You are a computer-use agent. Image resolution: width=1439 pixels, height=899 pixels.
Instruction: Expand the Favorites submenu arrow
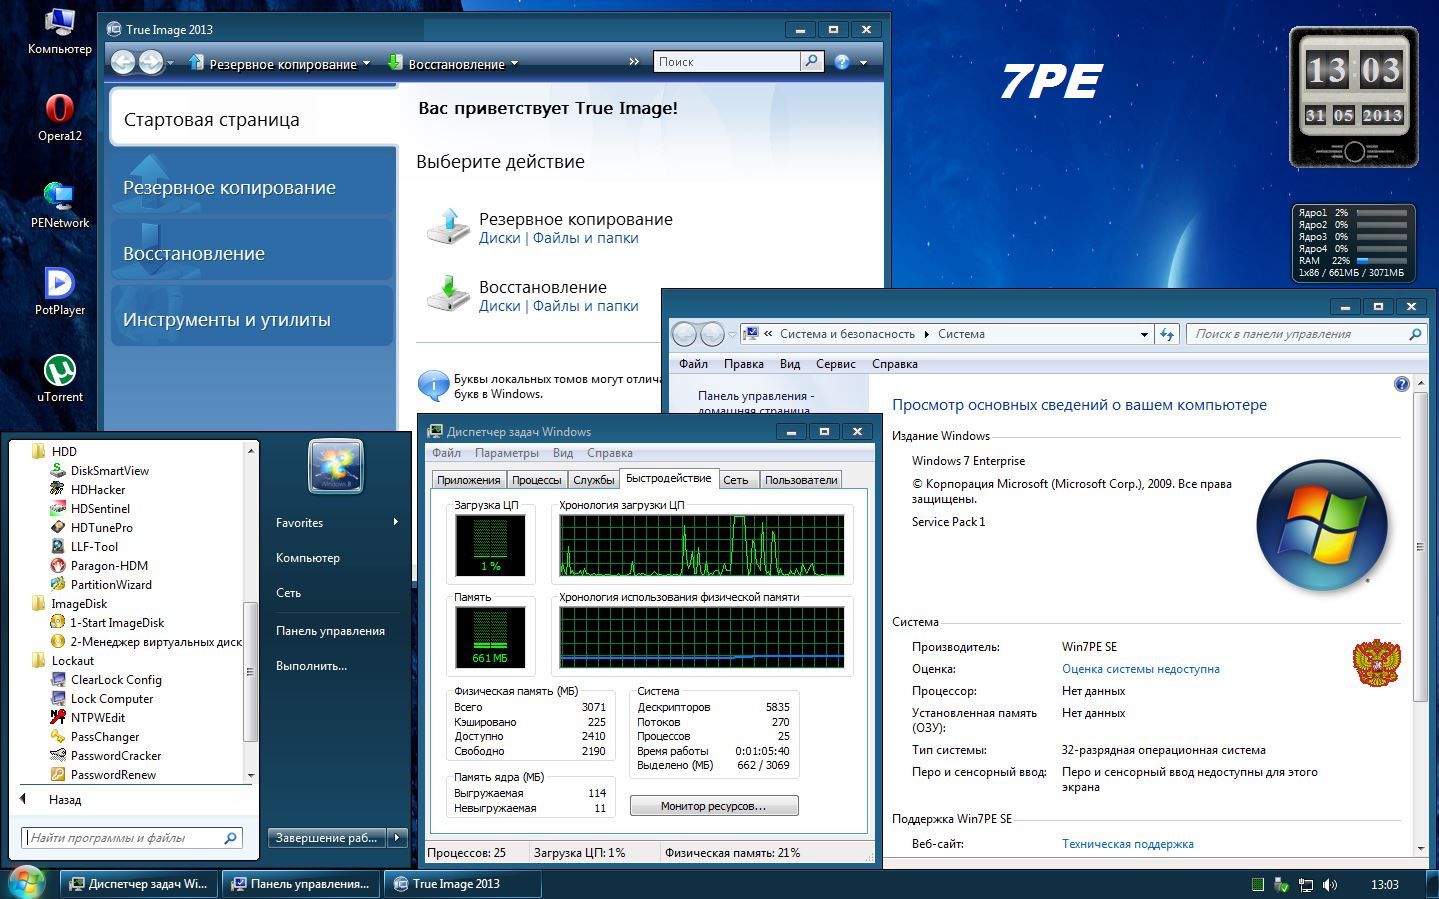click(x=396, y=522)
